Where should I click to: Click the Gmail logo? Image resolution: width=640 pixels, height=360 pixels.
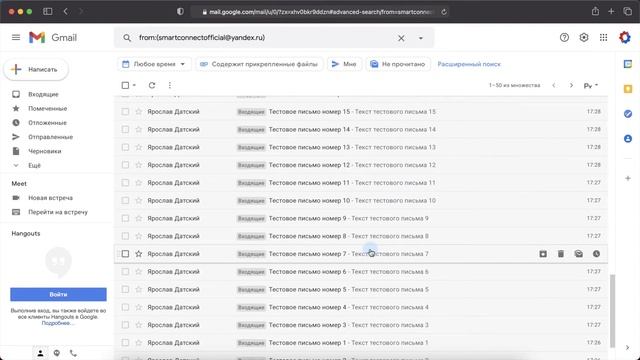coord(53,38)
